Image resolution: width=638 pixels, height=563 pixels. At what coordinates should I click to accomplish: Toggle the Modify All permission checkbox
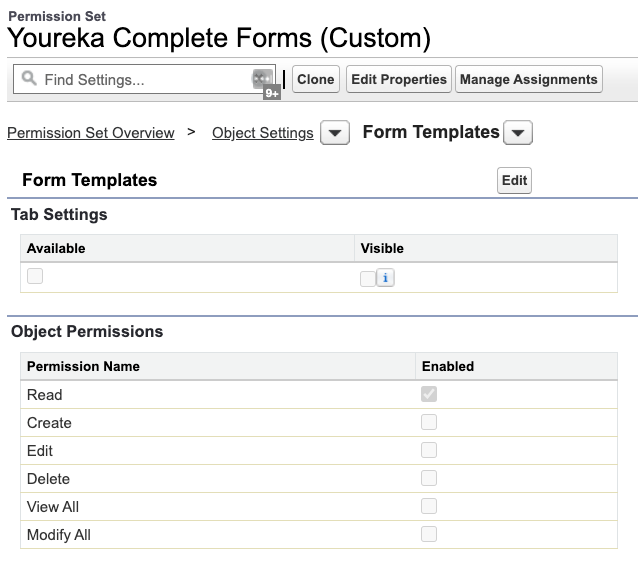pos(429,535)
